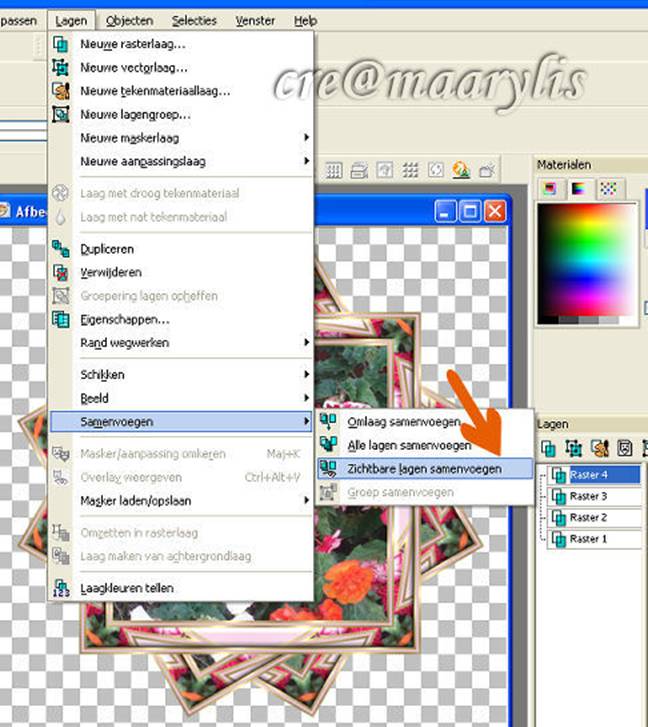Click new art media layer icon in Lagen palette

coord(600,448)
